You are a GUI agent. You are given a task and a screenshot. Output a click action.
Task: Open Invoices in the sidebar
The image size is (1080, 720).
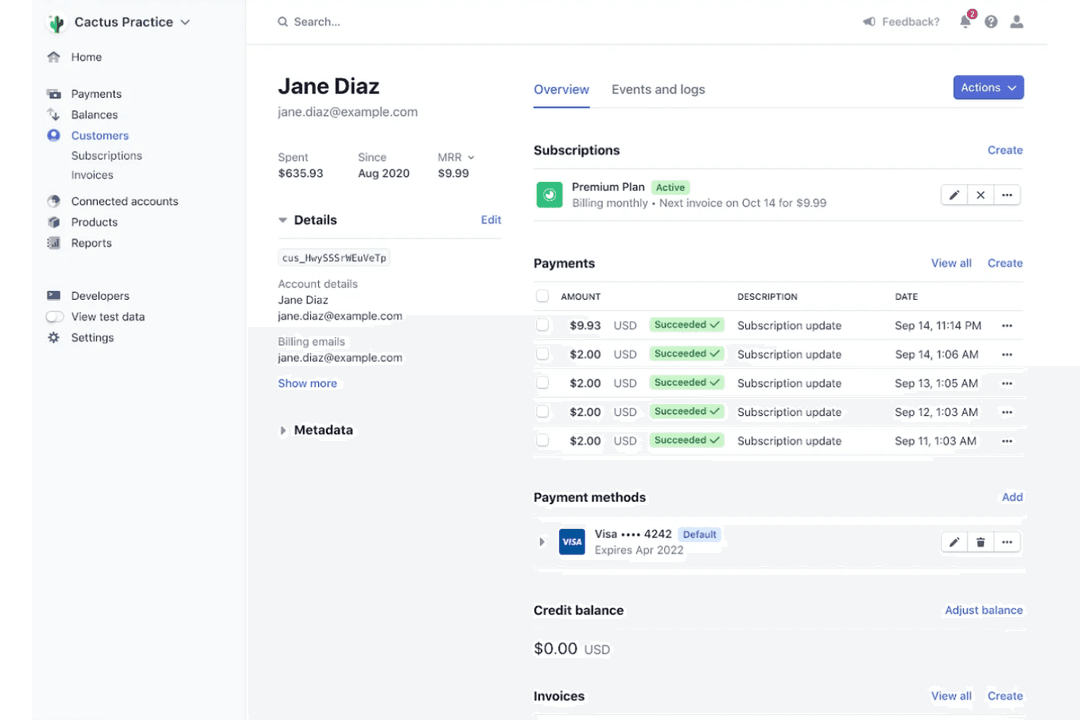click(92, 175)
